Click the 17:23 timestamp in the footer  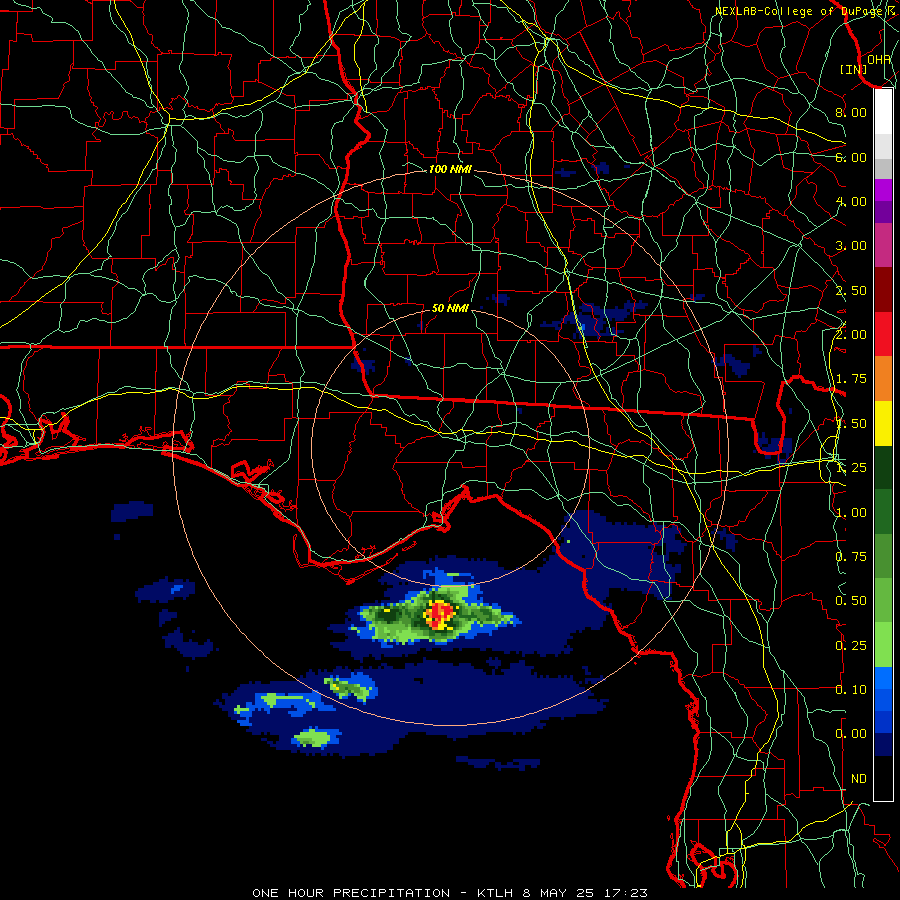click(626, 893)
